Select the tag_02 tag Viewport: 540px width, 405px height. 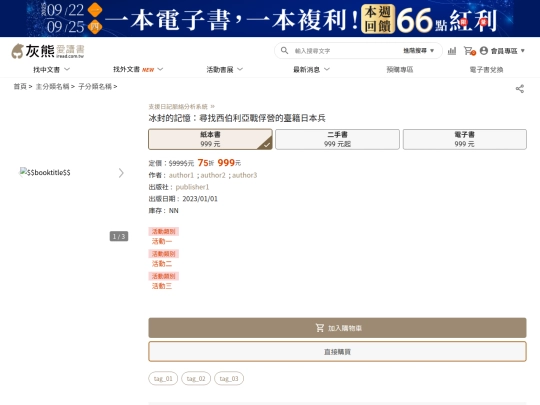[196, 378]
